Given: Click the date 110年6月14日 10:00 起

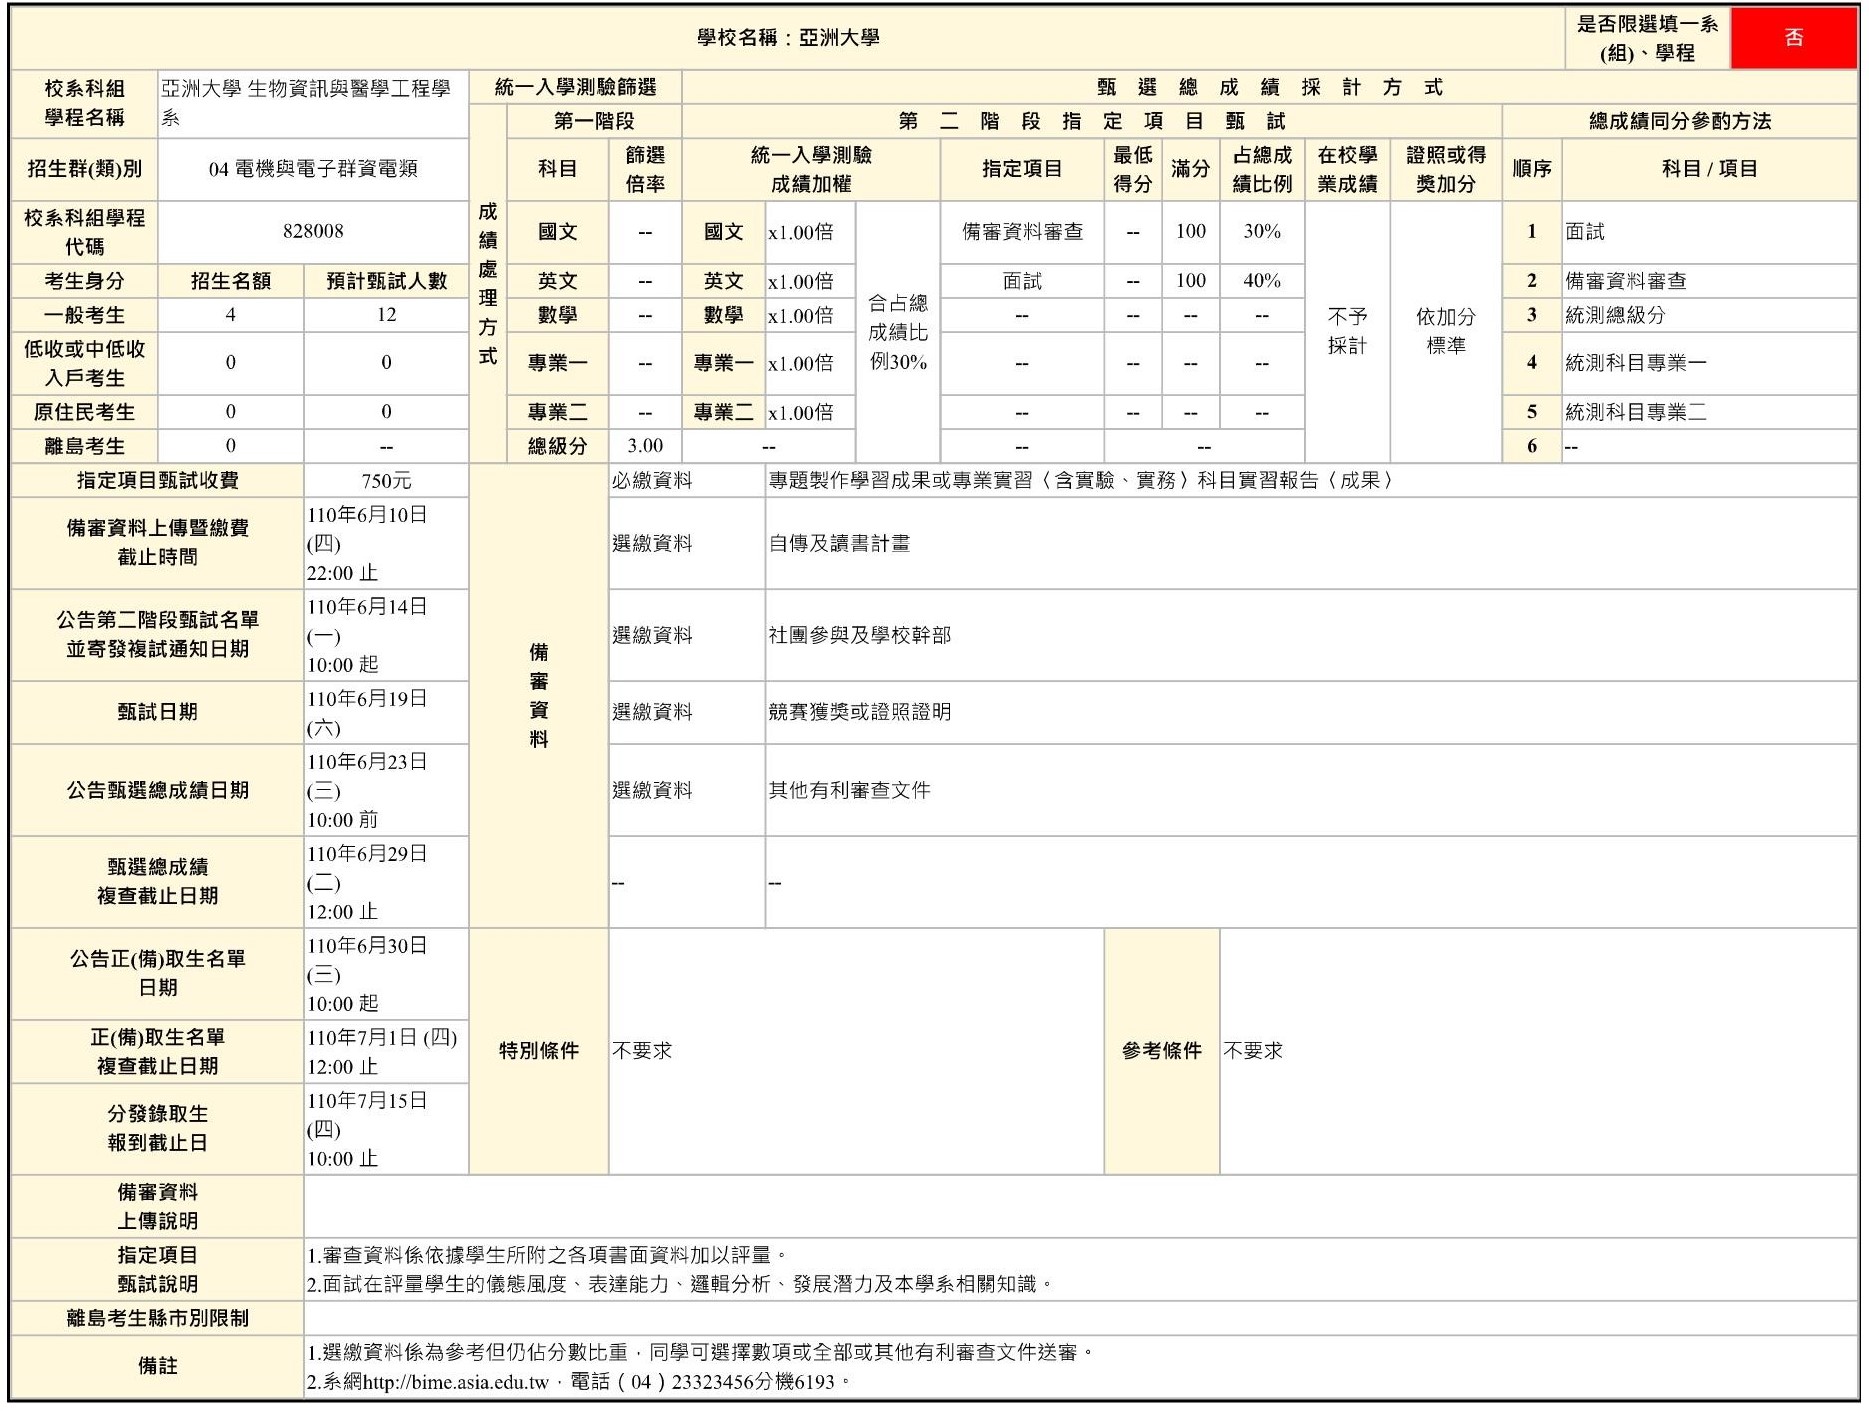Looking at the screenshot, I should (x=367, y=636).
